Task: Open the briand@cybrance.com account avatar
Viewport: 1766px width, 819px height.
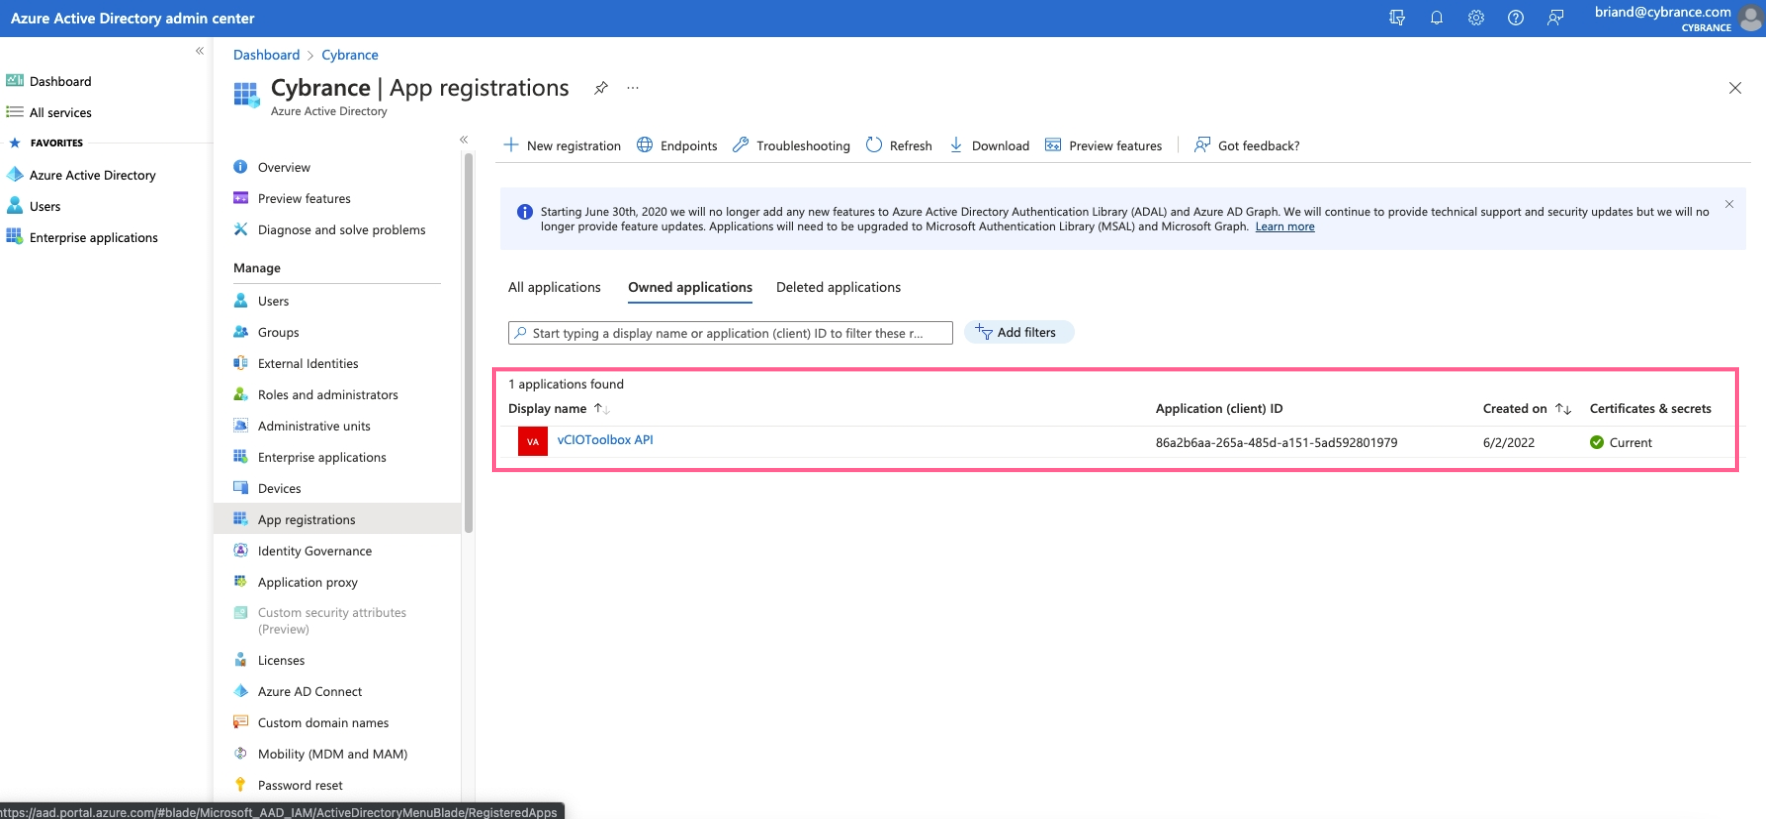Action: tap(1751, 18)
